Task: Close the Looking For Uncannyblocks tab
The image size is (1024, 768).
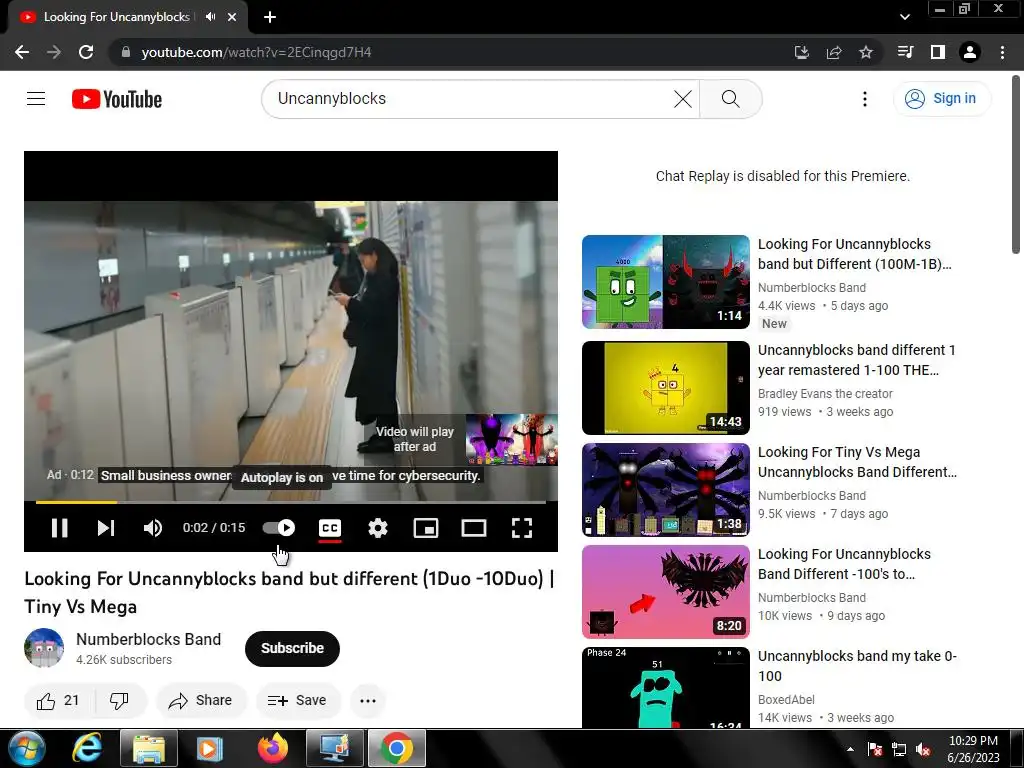Action: pyautogui.click(x=232, y=17)
